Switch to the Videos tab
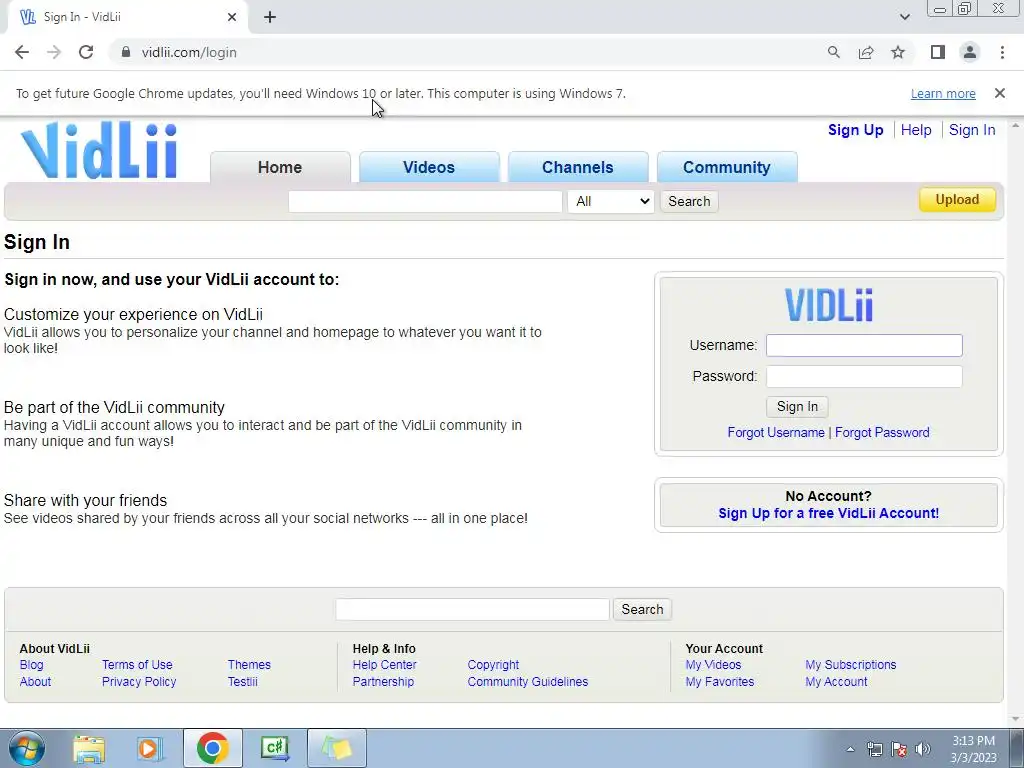1024x768 pixels. (428, 167)
